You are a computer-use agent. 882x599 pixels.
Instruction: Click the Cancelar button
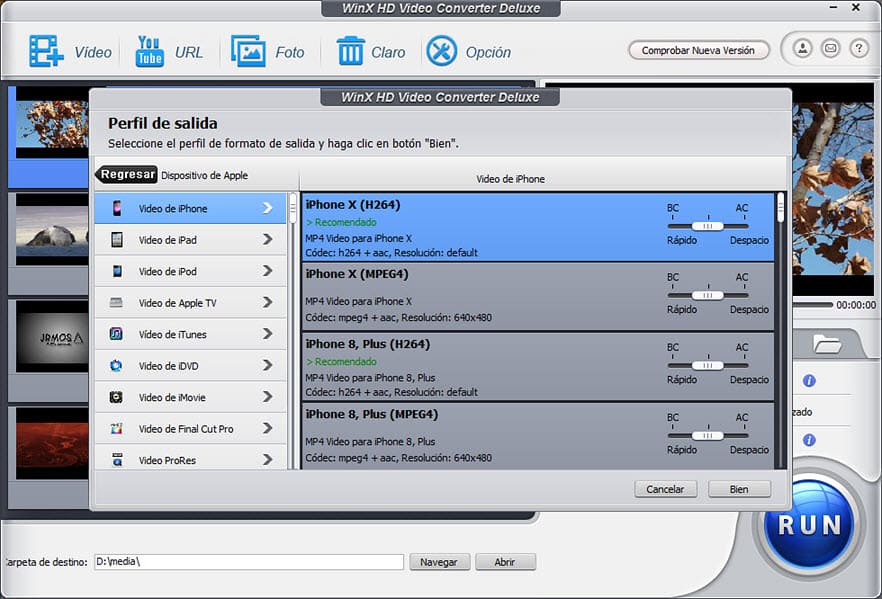pos(665,489)
